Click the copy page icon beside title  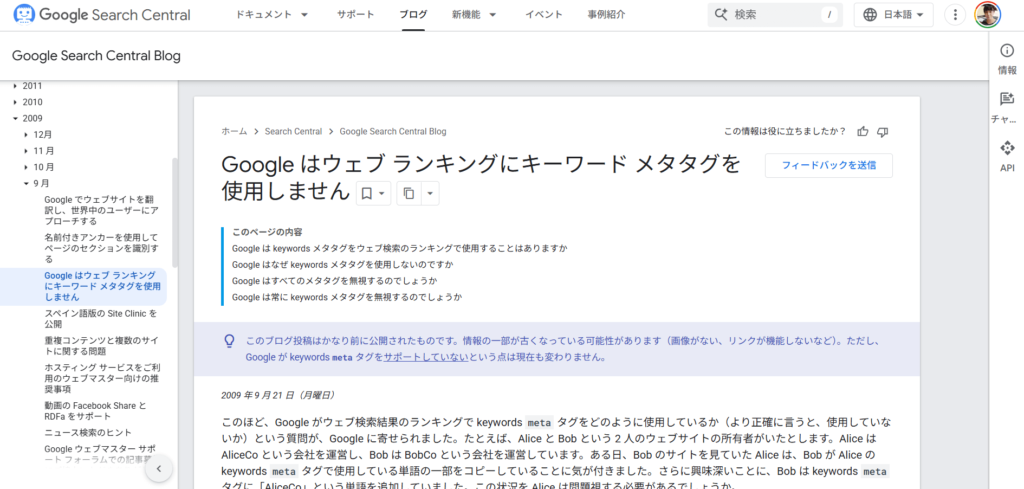coord(408,193)
